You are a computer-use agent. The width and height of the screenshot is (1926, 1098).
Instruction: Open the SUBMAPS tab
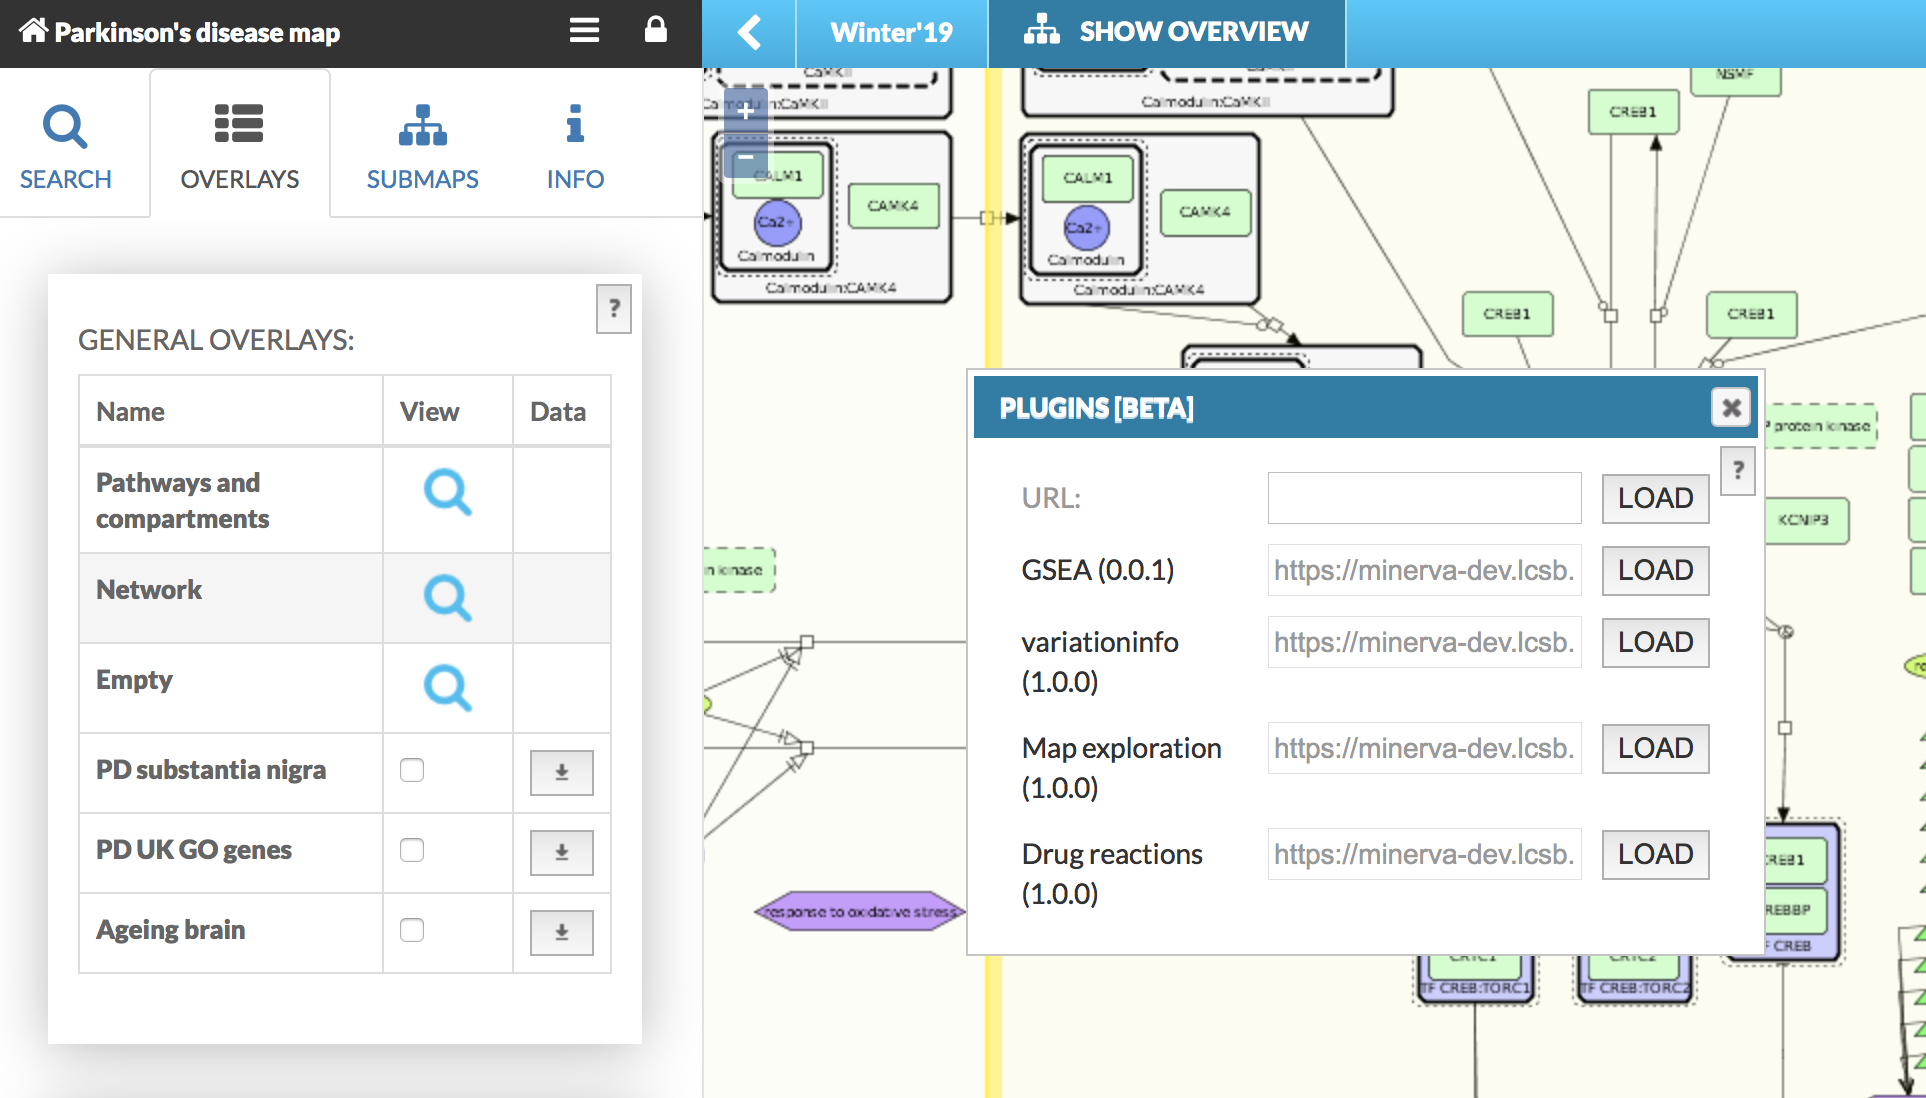422,145
